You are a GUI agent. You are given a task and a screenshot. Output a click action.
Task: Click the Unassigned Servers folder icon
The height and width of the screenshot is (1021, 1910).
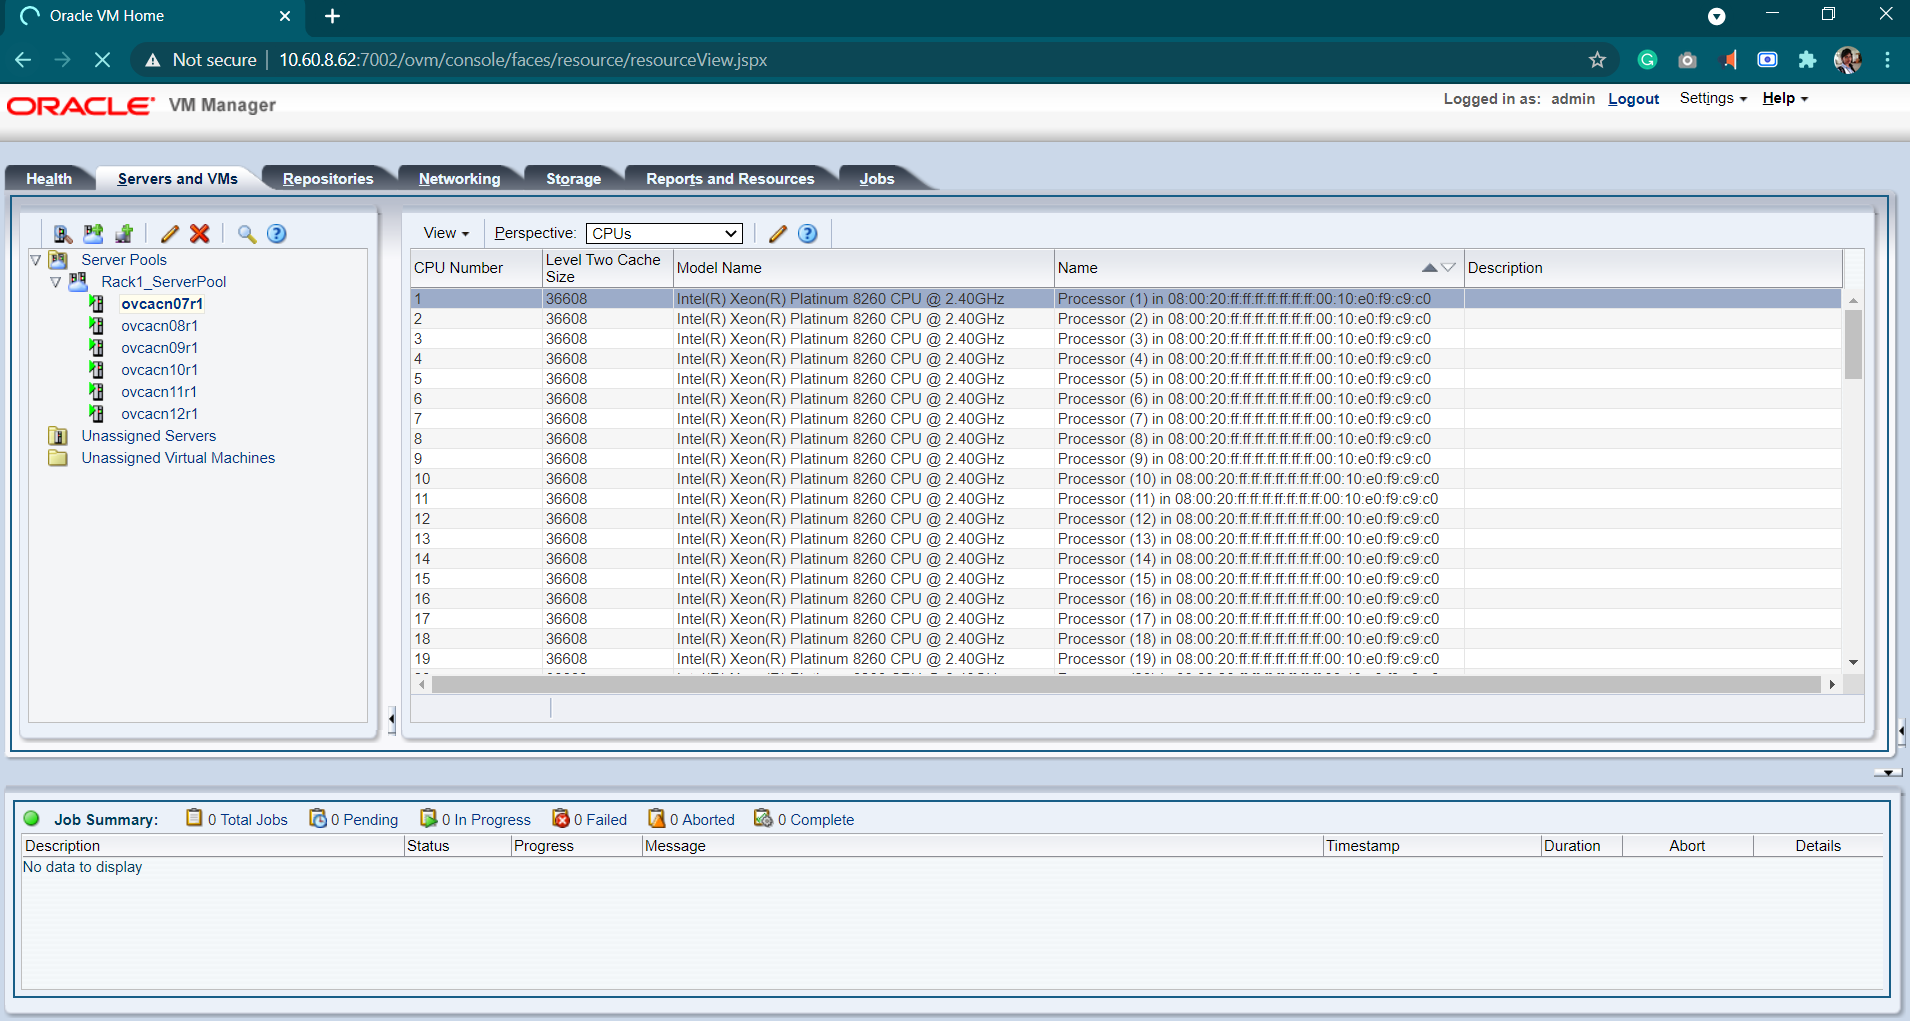point(59,436)
